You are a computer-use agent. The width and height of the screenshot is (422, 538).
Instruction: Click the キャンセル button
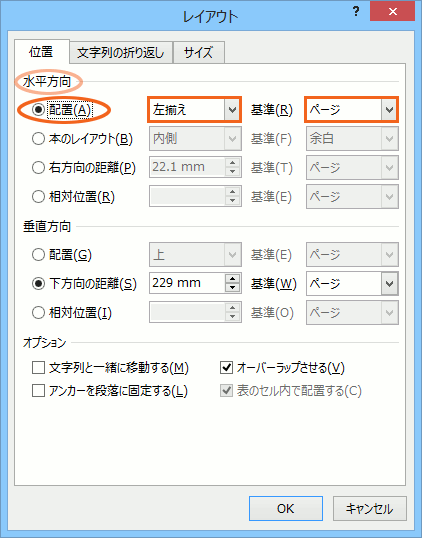point(370,508)
